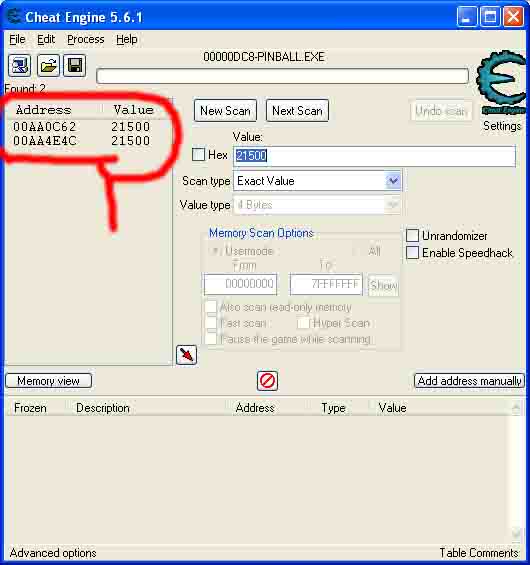Open a saved cheat table file
Screen dimensions: 530x565
(48, 66)
